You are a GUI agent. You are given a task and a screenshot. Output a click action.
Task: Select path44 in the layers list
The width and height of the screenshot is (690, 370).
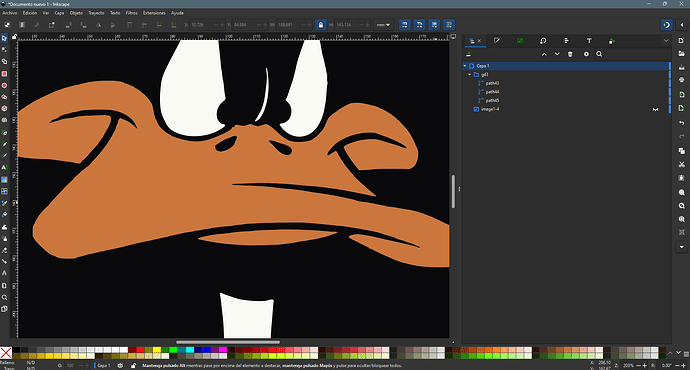tap(492, 92)
